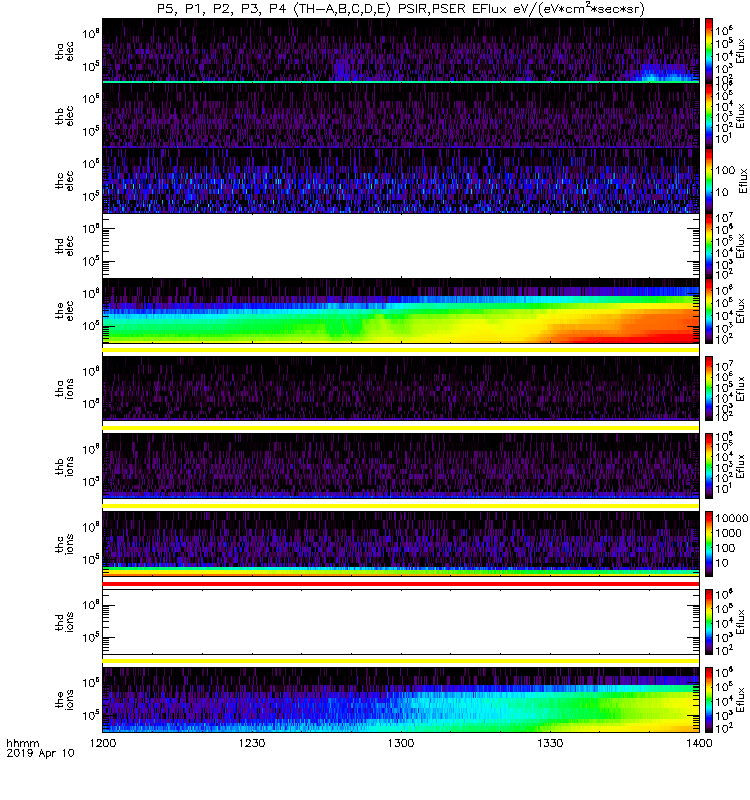Select the 'tha ions' panel label

tap(64, 388)
